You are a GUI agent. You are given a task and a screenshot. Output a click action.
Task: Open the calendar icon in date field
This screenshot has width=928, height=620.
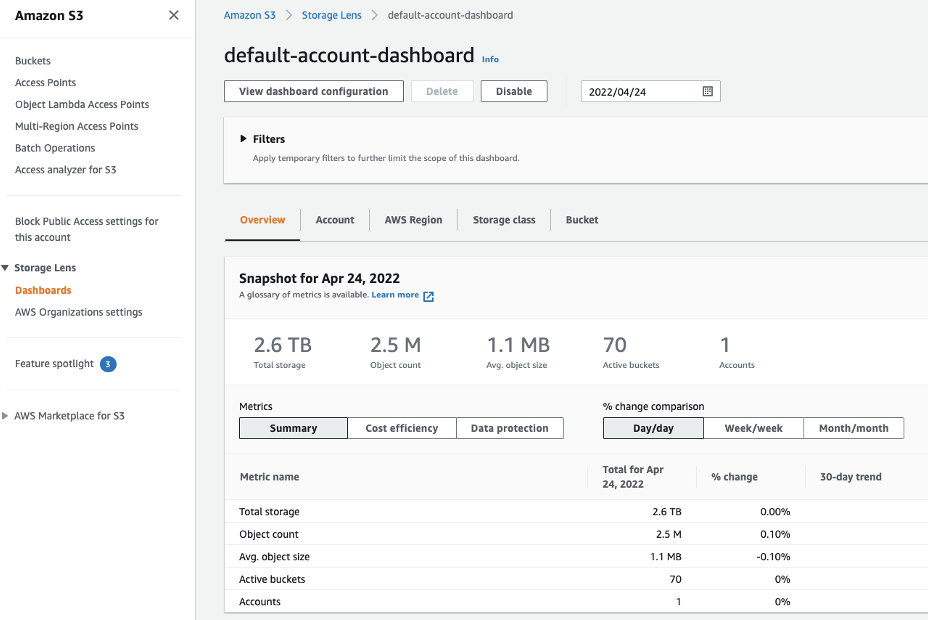tap(707, 91)
